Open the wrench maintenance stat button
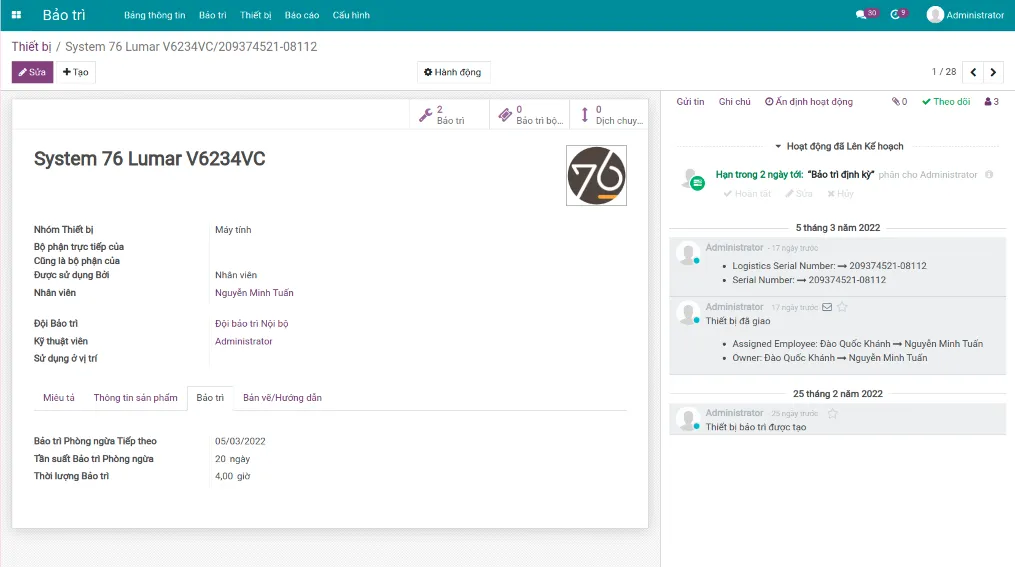This screenshot has width=1015, height=567. (449, 115)
